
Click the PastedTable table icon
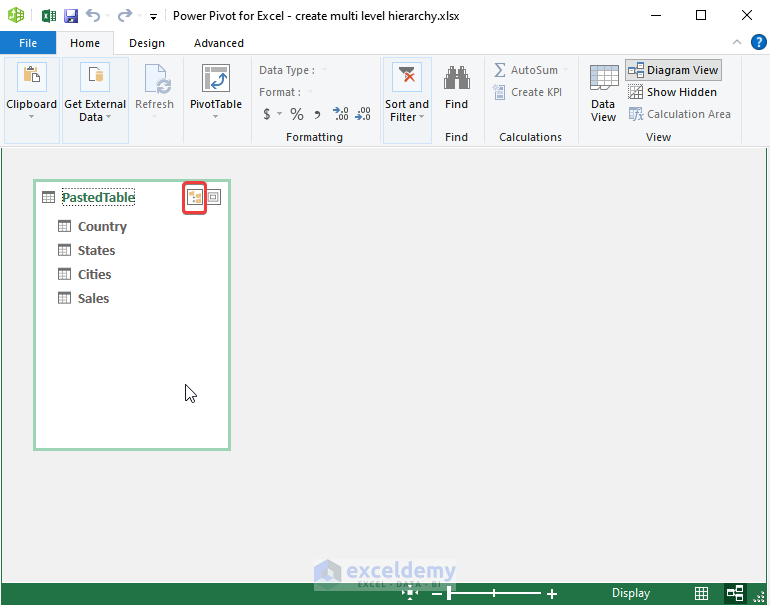[x=49, y=197]
